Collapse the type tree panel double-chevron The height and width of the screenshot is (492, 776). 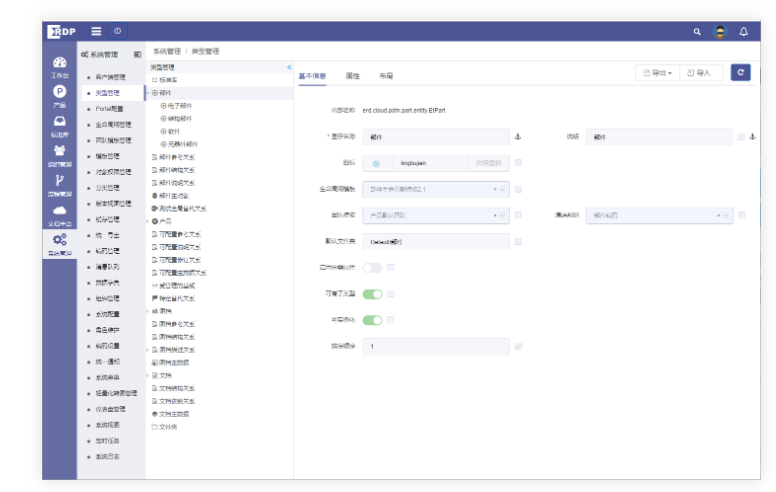point(289,66)
